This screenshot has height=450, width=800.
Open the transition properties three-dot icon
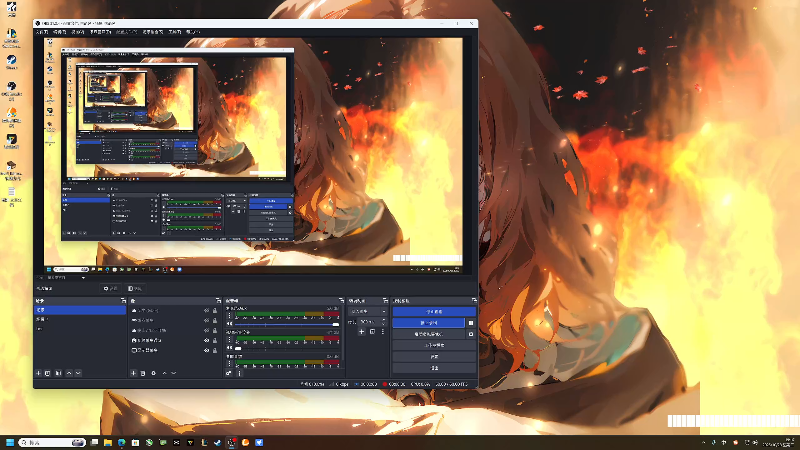click(x=383, y=332)
